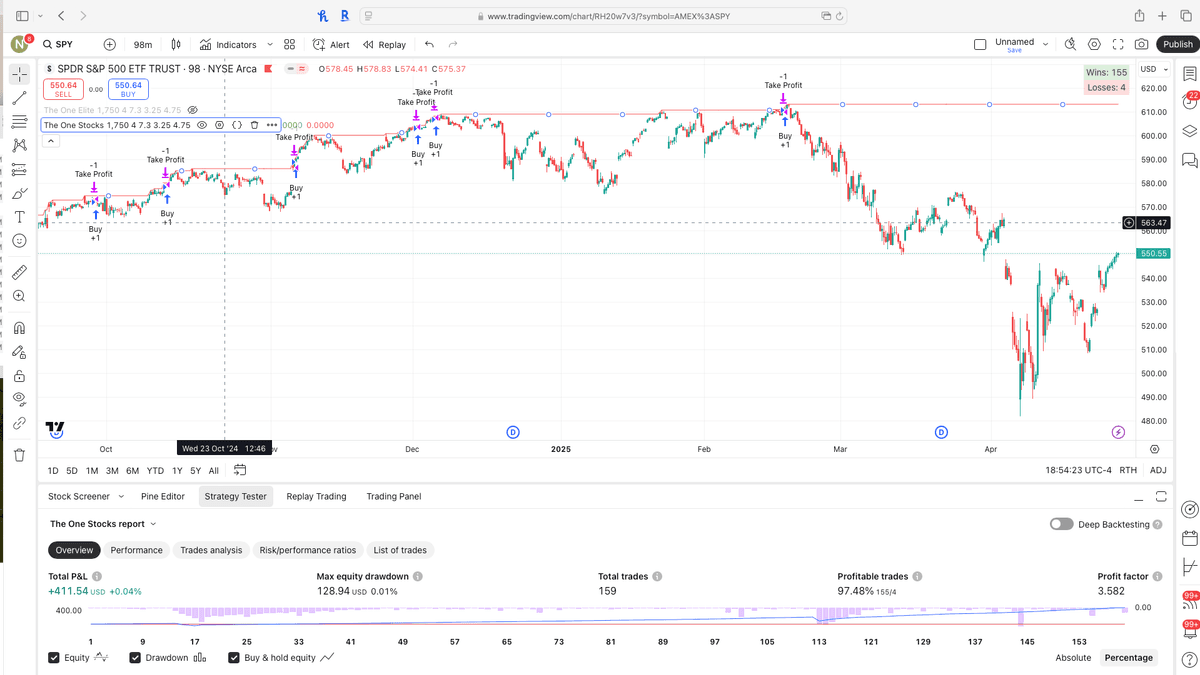Select the ruler measure tool
Screen dimensions: 1200x675
19,272
